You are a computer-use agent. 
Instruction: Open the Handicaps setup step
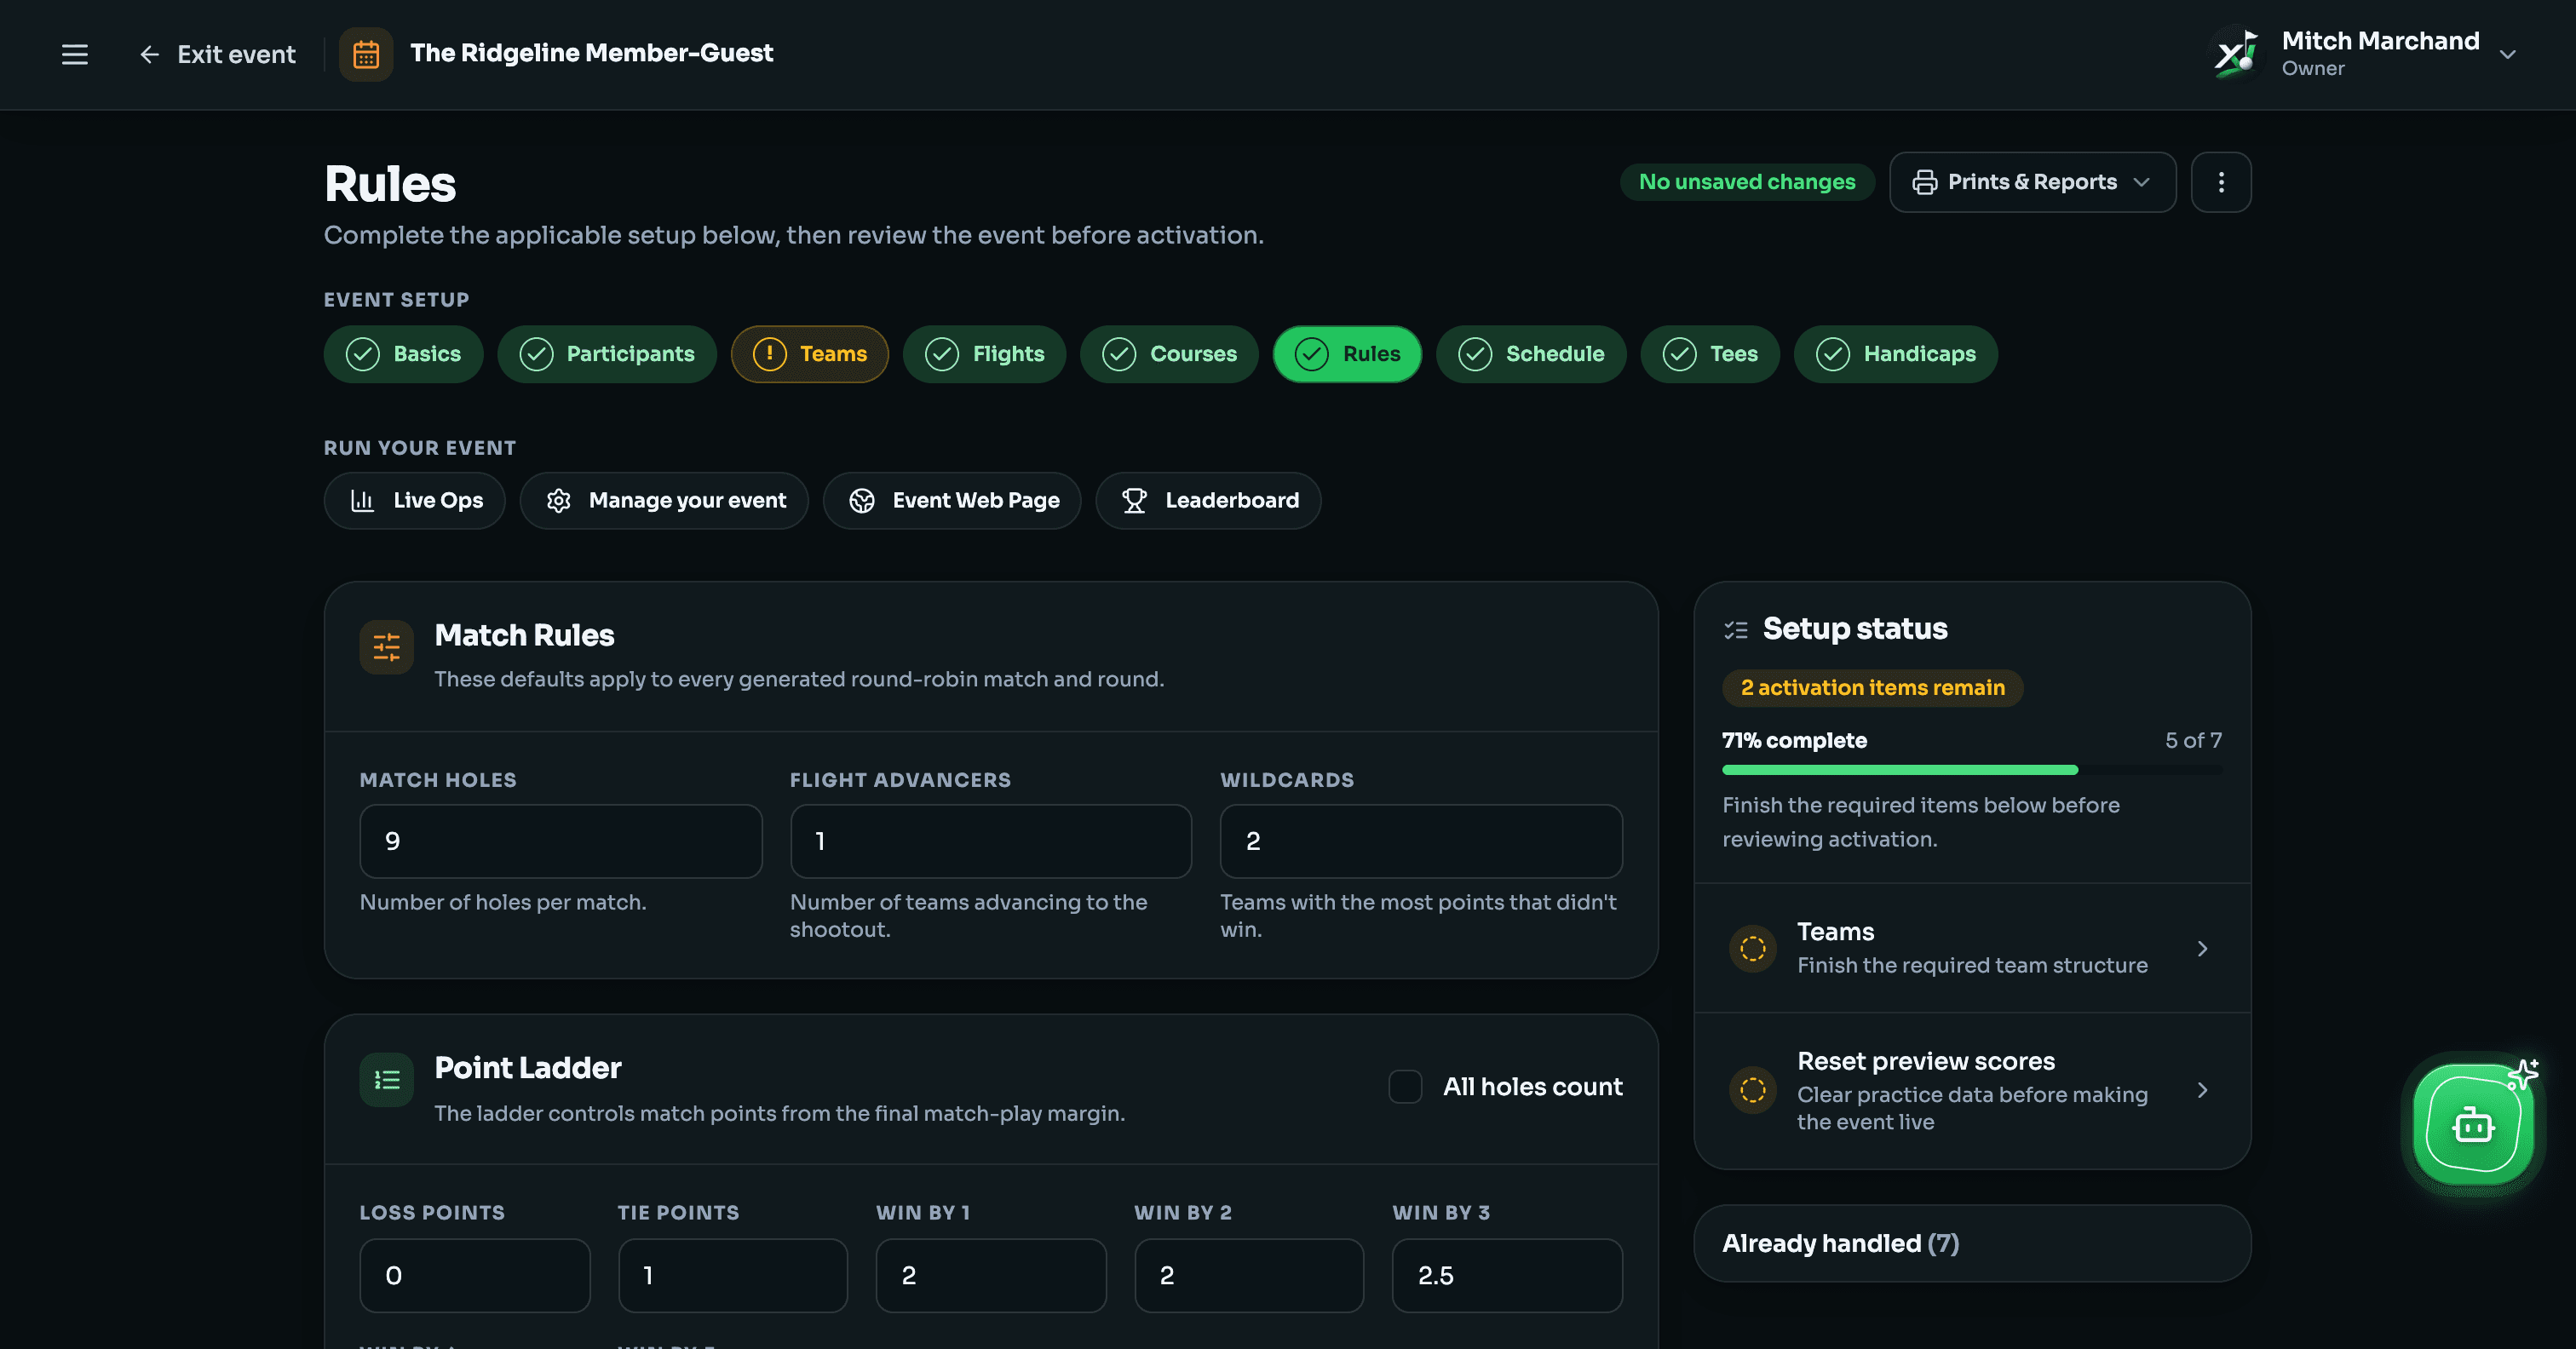pyautogui.click(x=1896, y=354)
